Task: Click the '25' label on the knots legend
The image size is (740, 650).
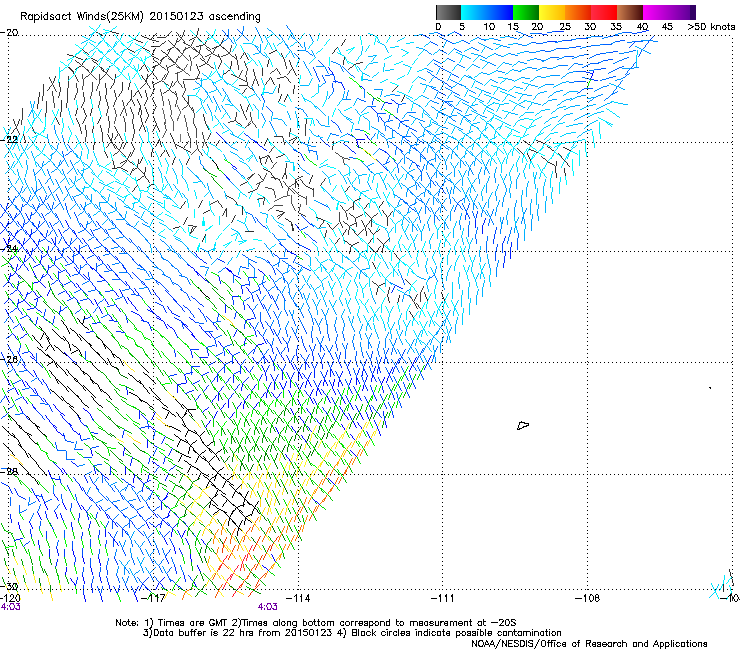Action: (565, 27)
